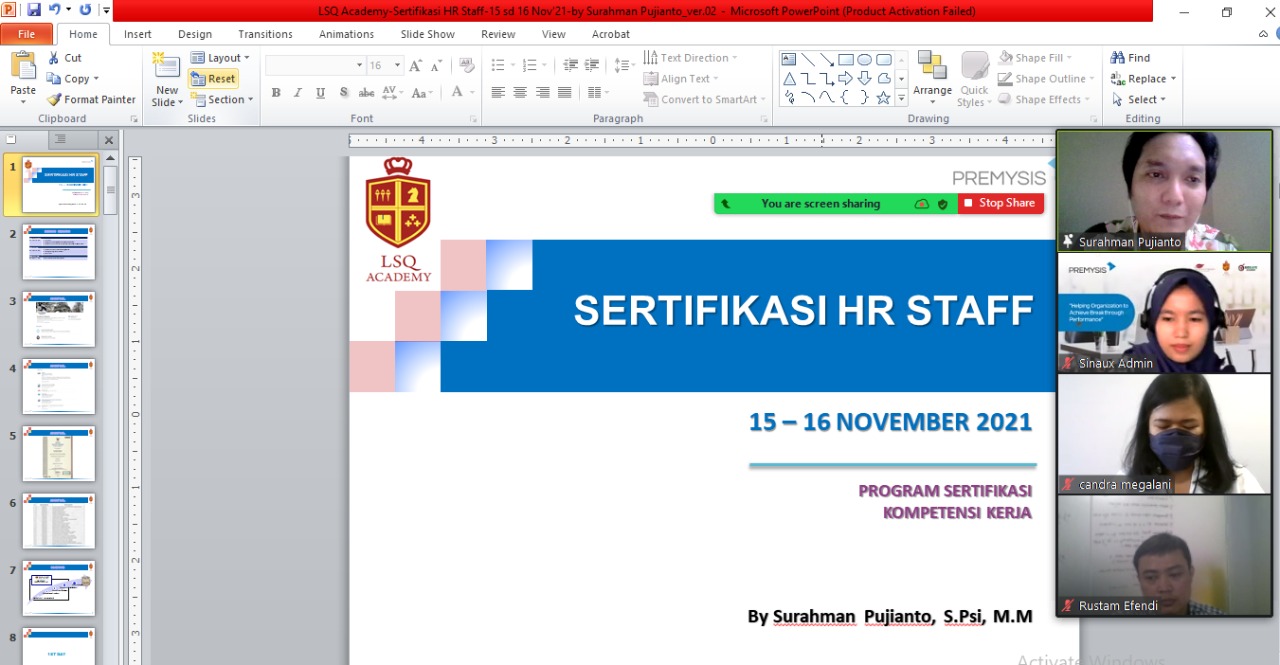Screen dimensions: 1280x665
Task: Open the font size dropdown
Action: pyautogui.click(x=397, y=65)
